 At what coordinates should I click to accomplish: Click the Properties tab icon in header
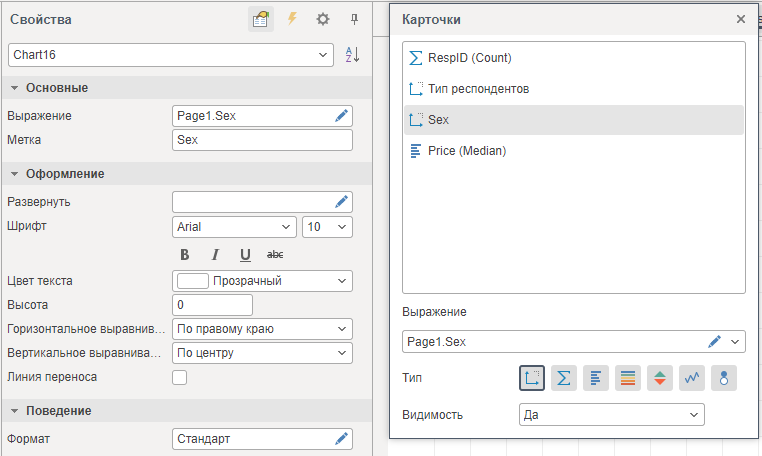(x=261, y=19)
